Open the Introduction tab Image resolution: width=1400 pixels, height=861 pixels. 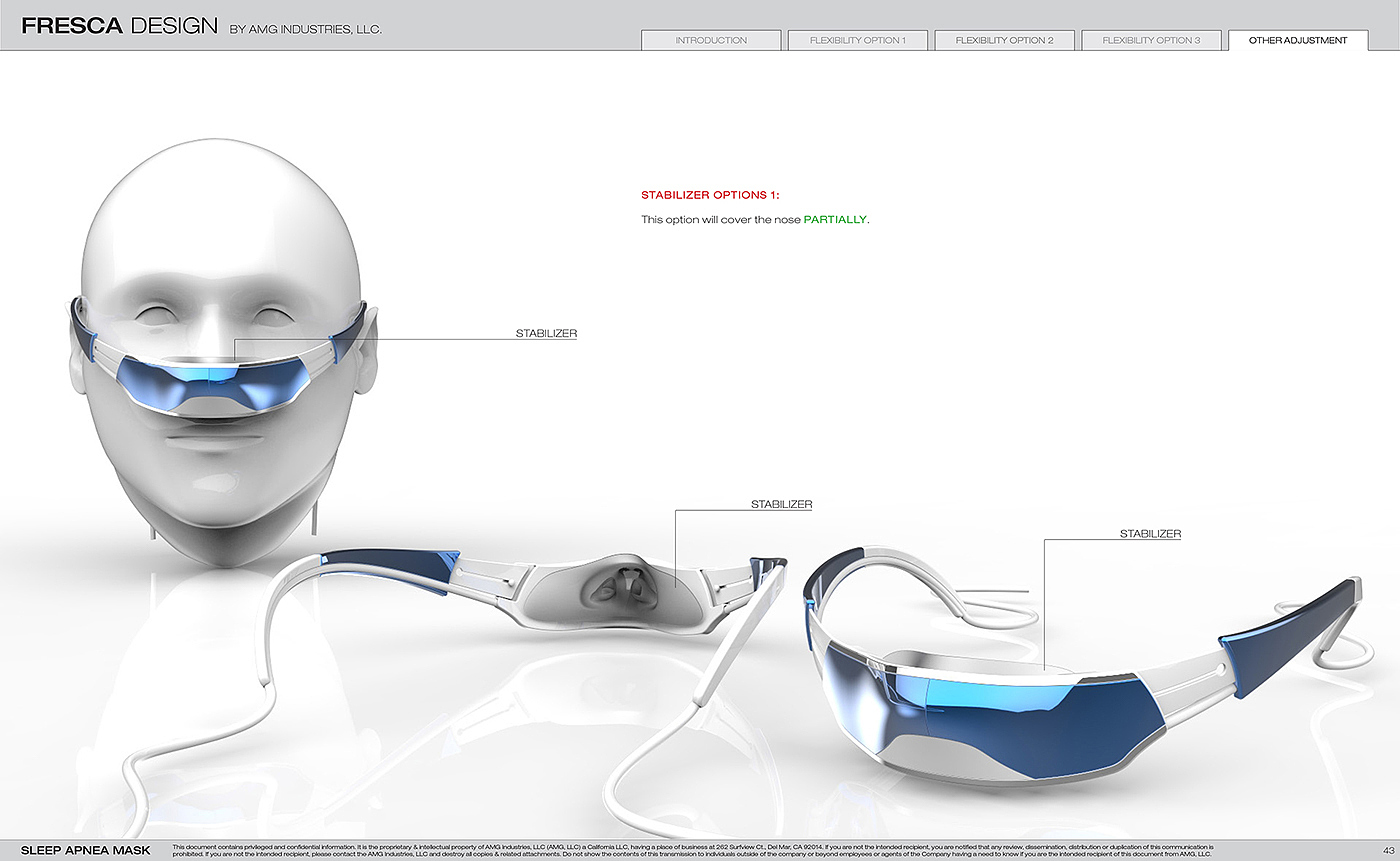pos(711,40)
